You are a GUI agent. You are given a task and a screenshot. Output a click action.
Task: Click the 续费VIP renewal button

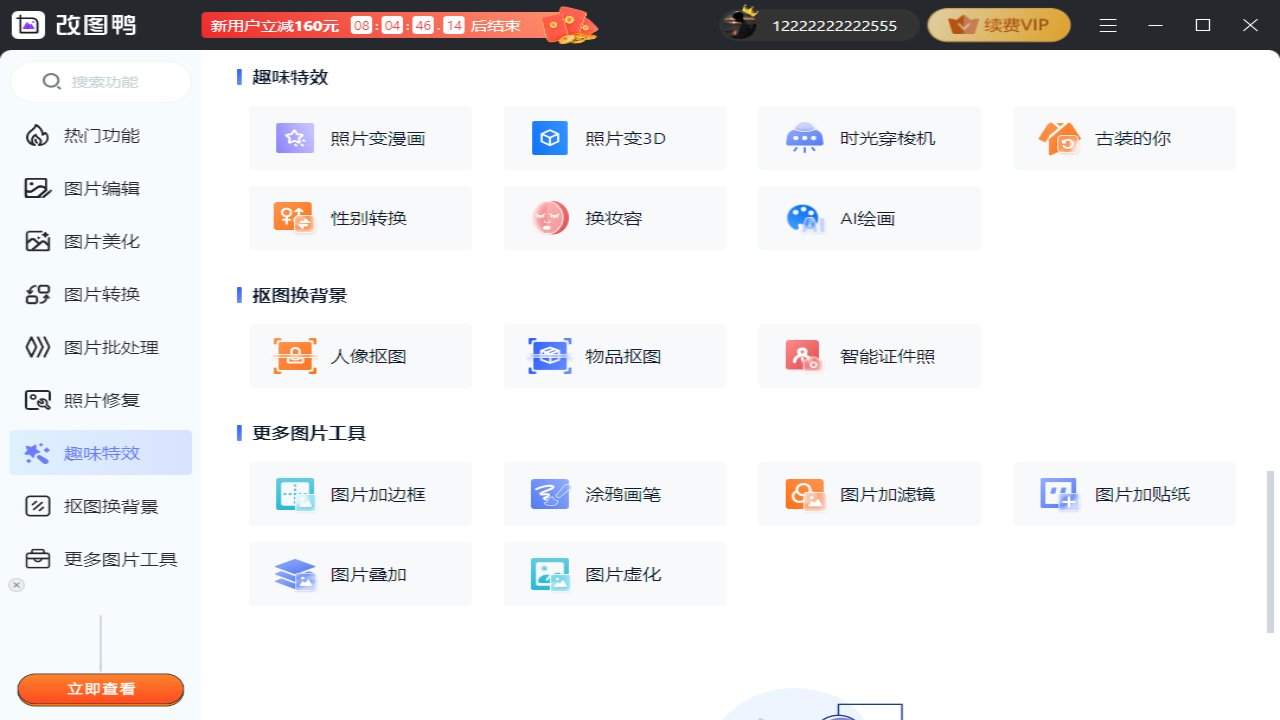tap(998, 24)
